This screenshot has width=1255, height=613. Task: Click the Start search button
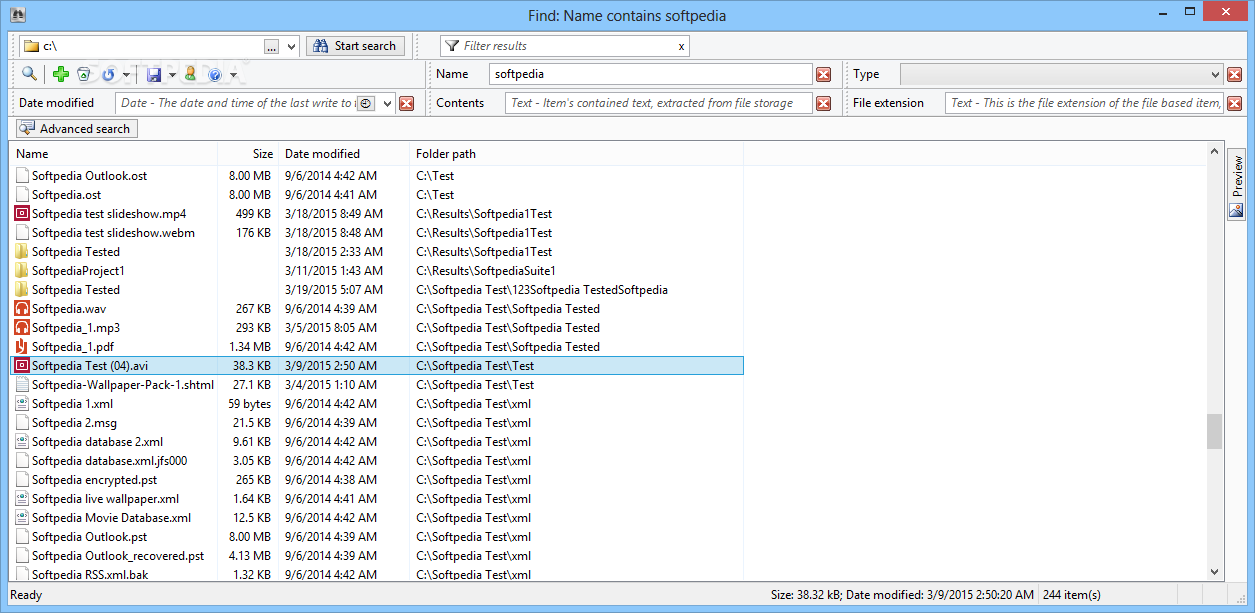pyautogui.click(x=355, y=46)
